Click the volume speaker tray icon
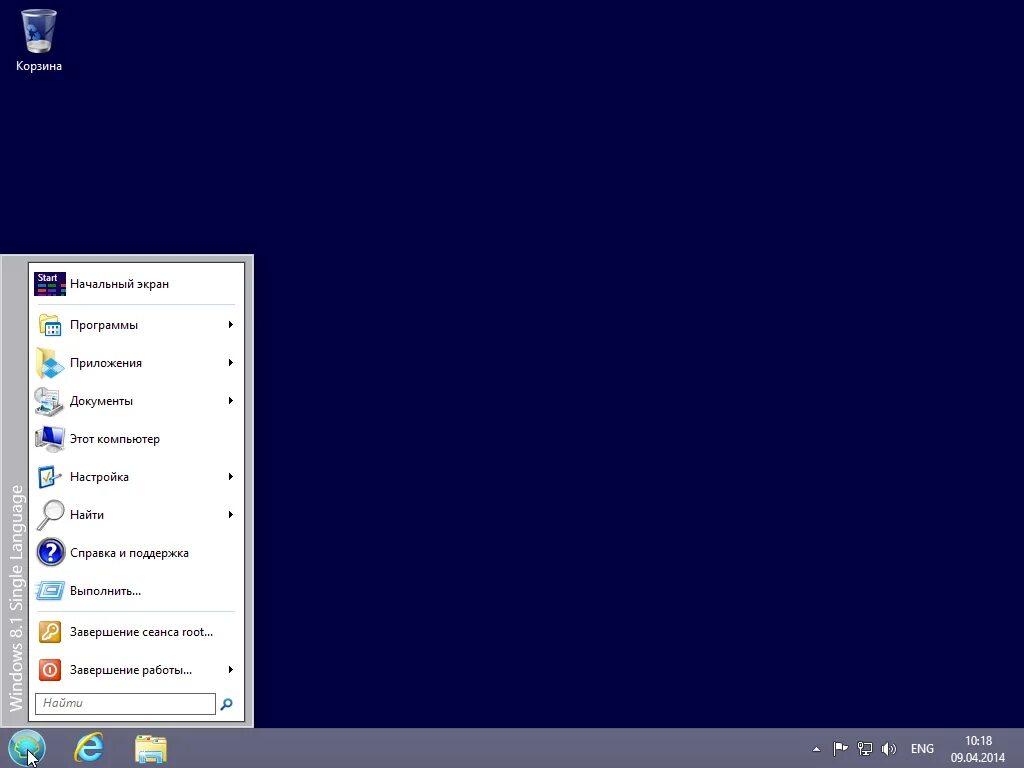1024x768 pixels. click(x=888, y=748)
